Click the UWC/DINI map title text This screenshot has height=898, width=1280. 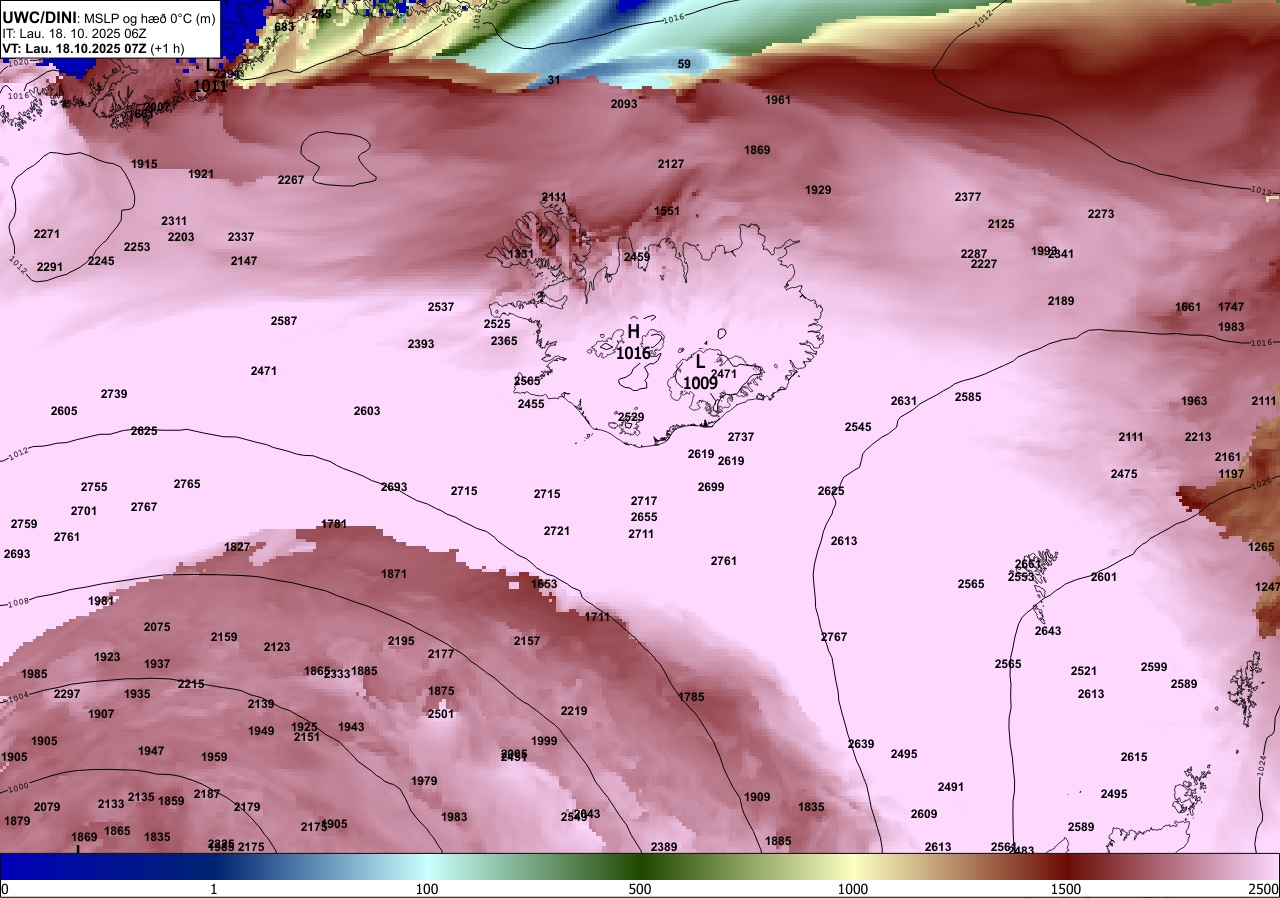click(108, 18)
